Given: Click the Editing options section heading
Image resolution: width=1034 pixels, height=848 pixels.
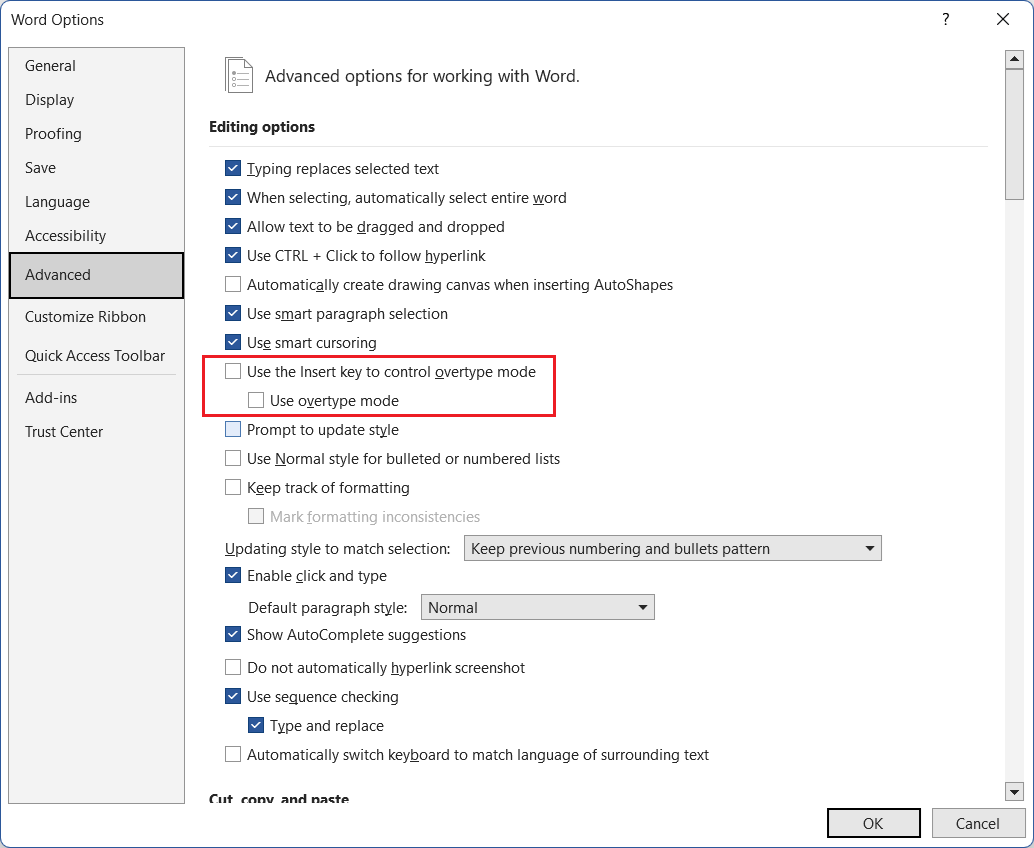Looking at the screenshot, I should 262,127.
